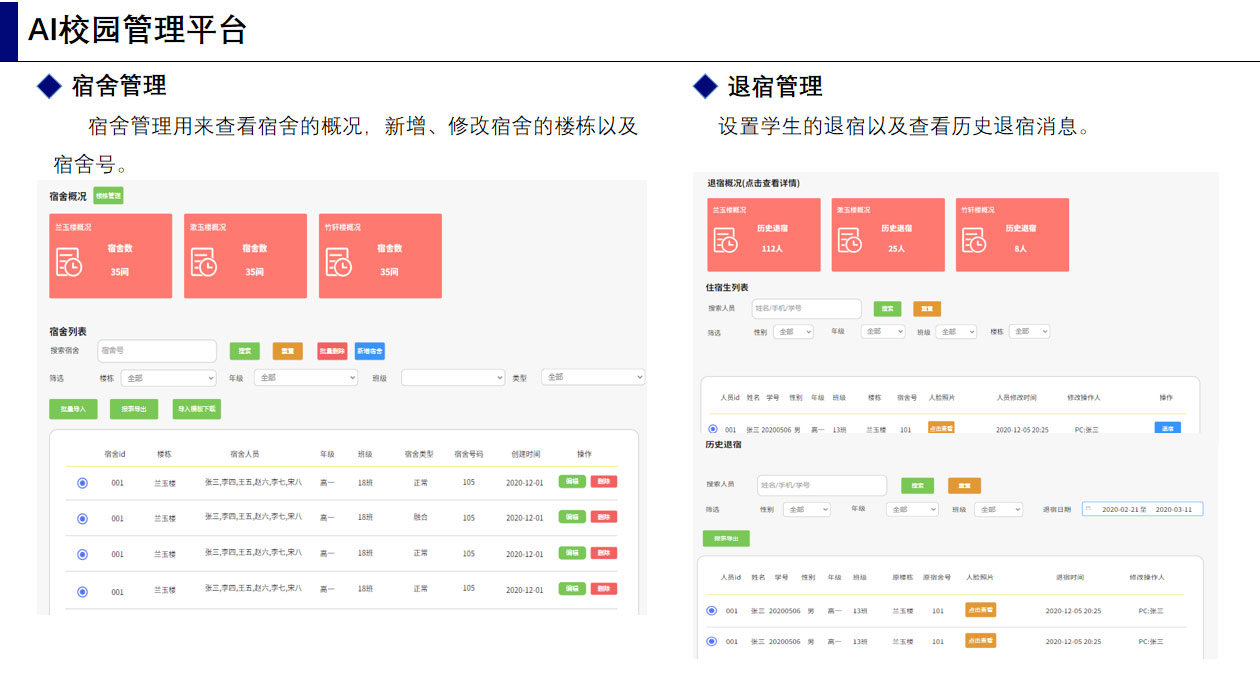Screen dimensions: 1260x700
Task: Click the 宿舍号 search input field
Action: pyautogui.click(x=157, y=351)
